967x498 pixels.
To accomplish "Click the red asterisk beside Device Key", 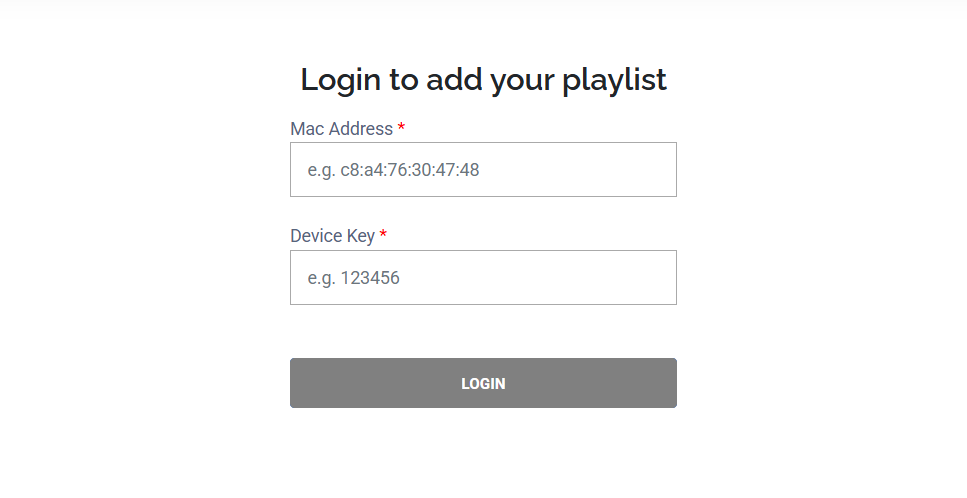I will pyautogui.click(x=383, y=235).
